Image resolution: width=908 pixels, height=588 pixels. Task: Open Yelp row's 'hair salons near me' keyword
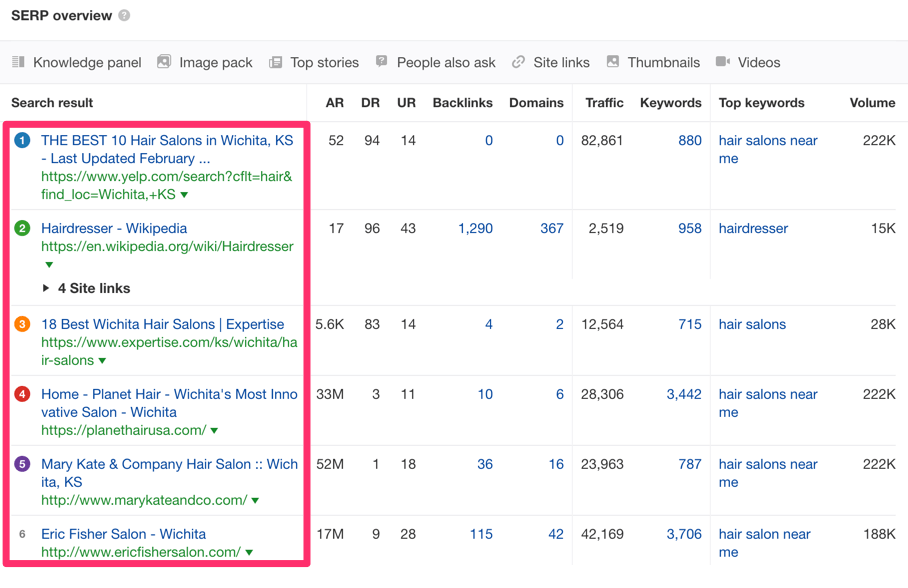click(x=768, y=149)
